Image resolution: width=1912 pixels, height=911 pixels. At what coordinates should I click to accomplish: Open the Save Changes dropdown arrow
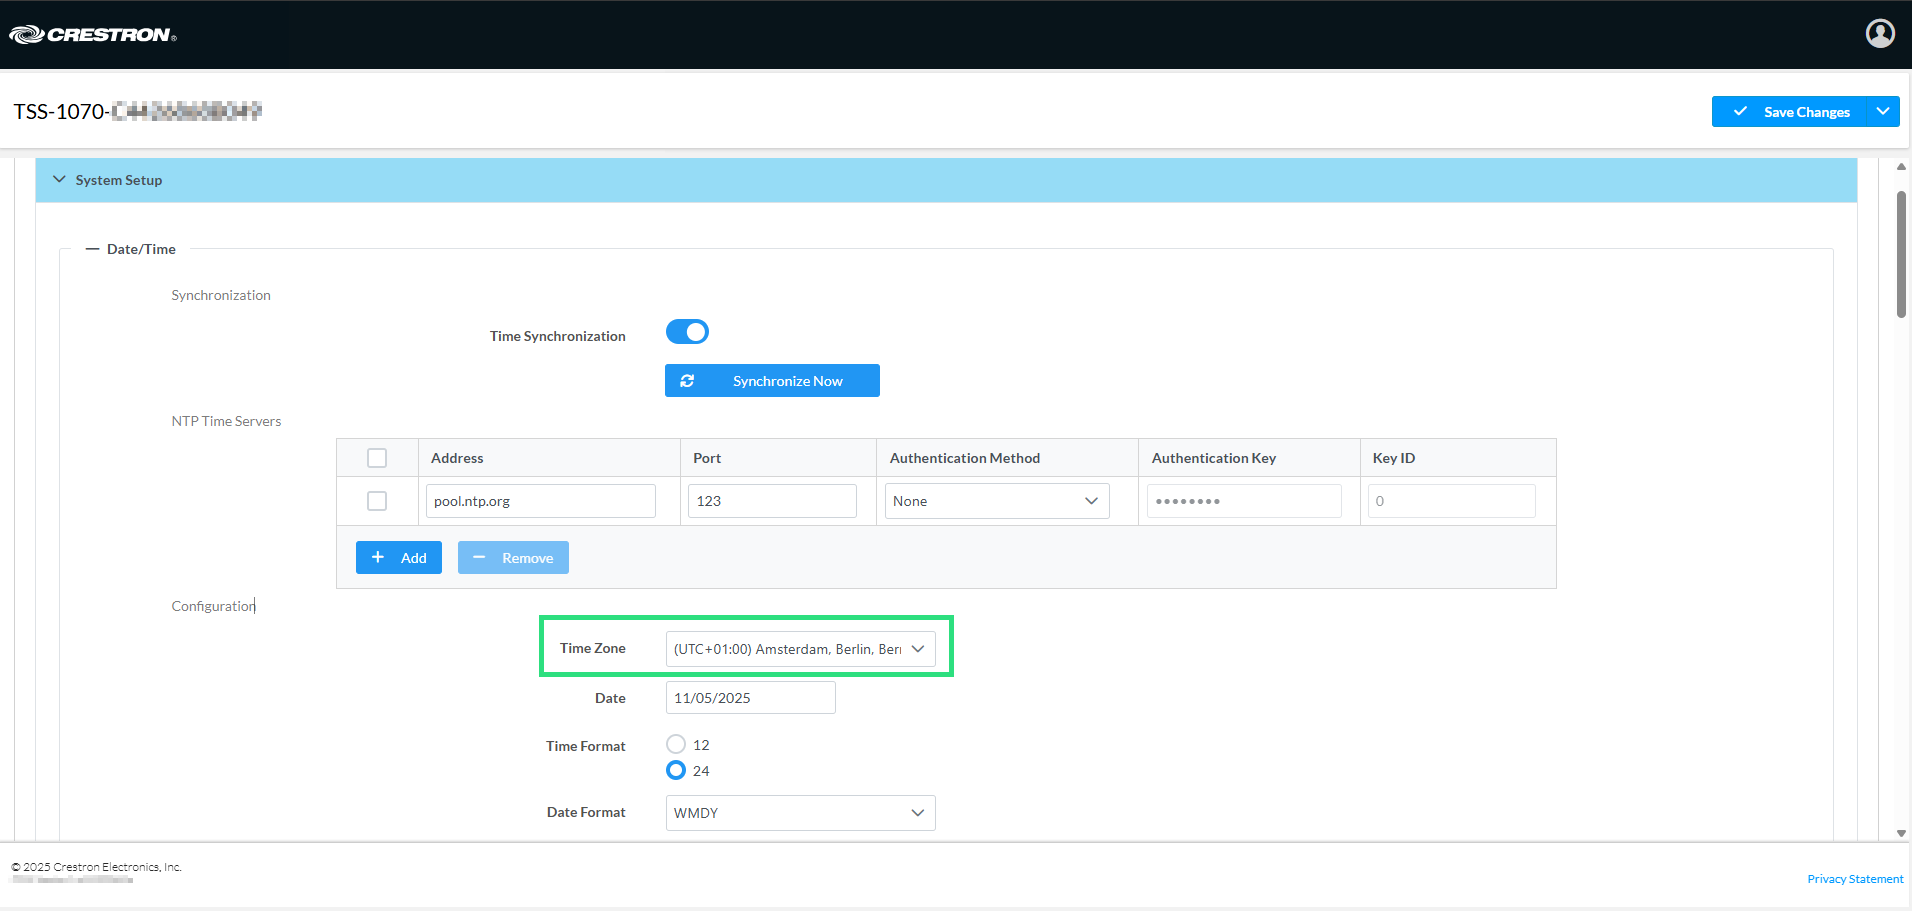[1883, 112]
